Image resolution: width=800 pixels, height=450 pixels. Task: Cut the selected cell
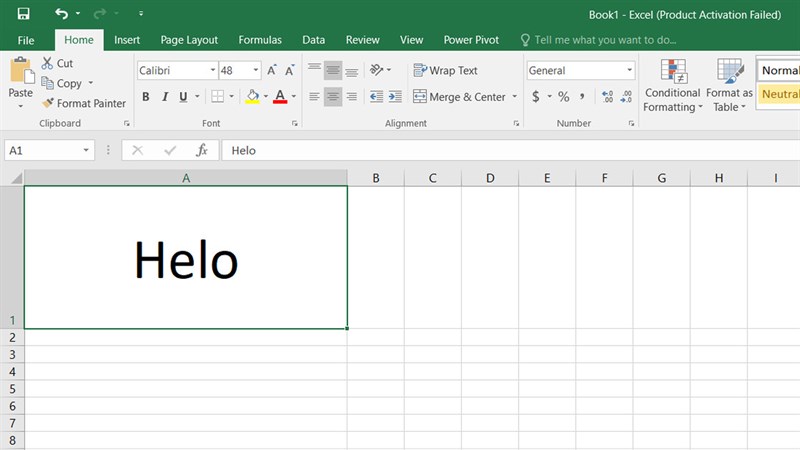pyautogui.click(x=57, y=63)
